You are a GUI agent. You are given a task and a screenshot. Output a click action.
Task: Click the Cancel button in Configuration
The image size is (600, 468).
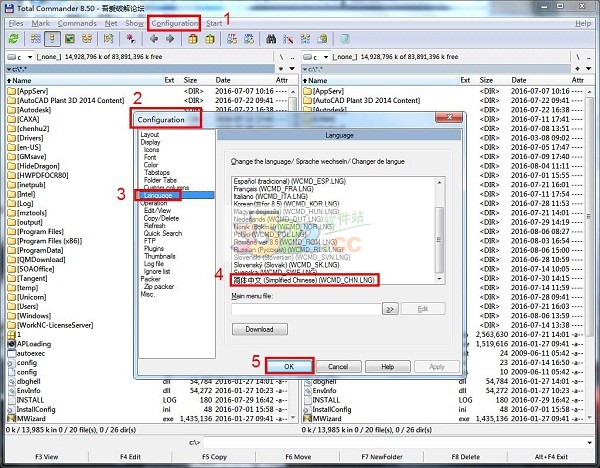click(x=338, y=367)
